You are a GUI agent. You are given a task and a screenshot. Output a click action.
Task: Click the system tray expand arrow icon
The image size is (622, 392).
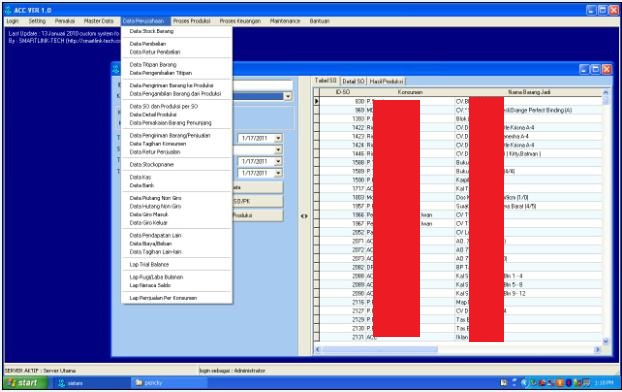[x=514, y=383]
